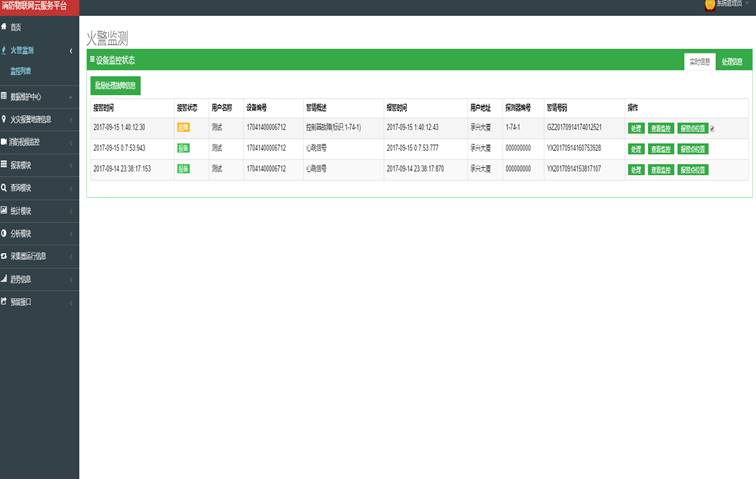Click the home icon in the sidebar

pyautogui.click(x=4, y=27)
